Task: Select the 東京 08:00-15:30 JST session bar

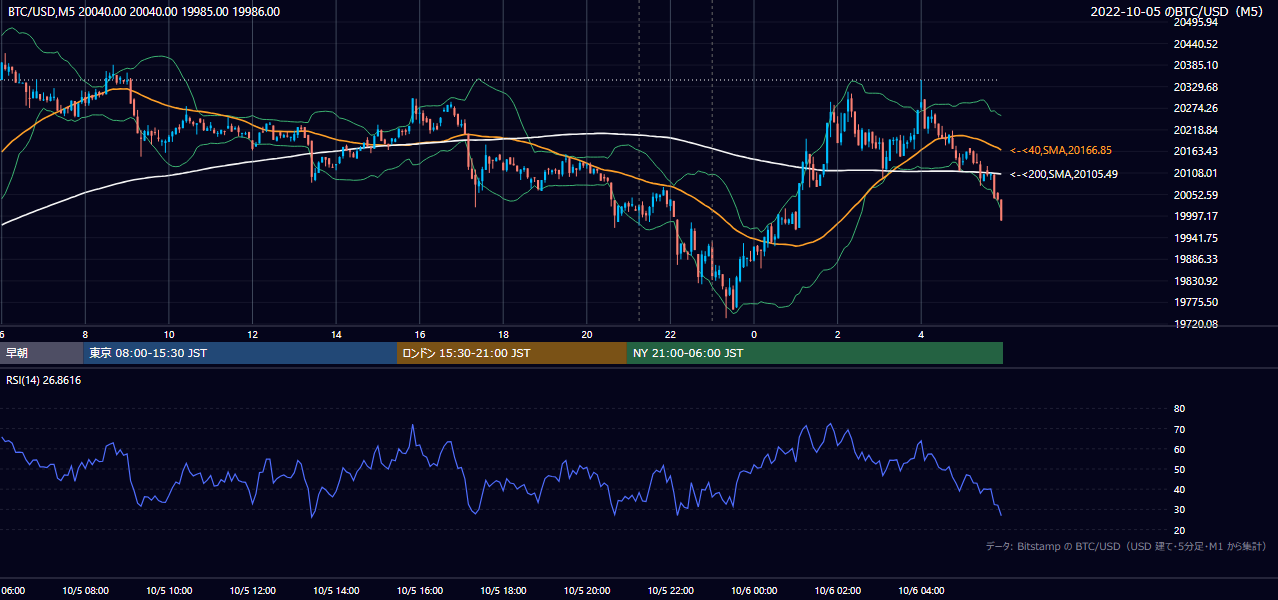Action: pyautogui.click(x=240, y=353)
